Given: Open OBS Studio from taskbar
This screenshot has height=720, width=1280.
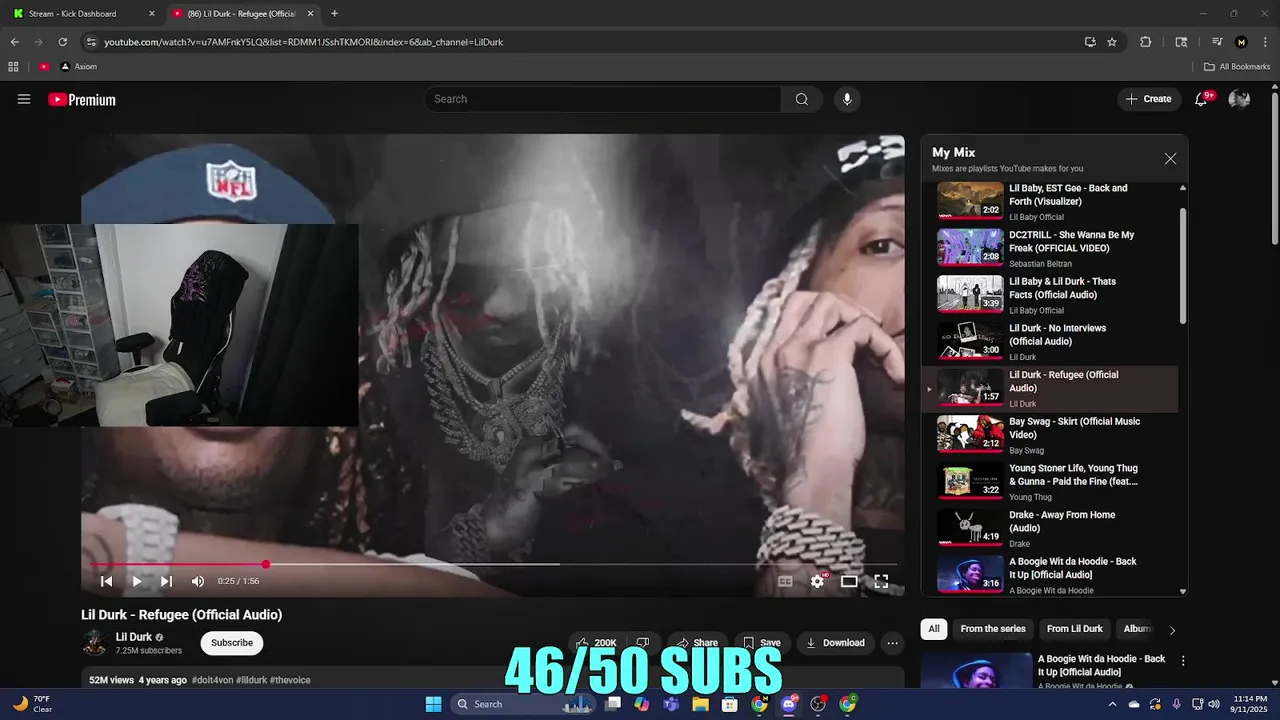Looking at the screenshot, I should pyautogui.click(x=818, y=704).
